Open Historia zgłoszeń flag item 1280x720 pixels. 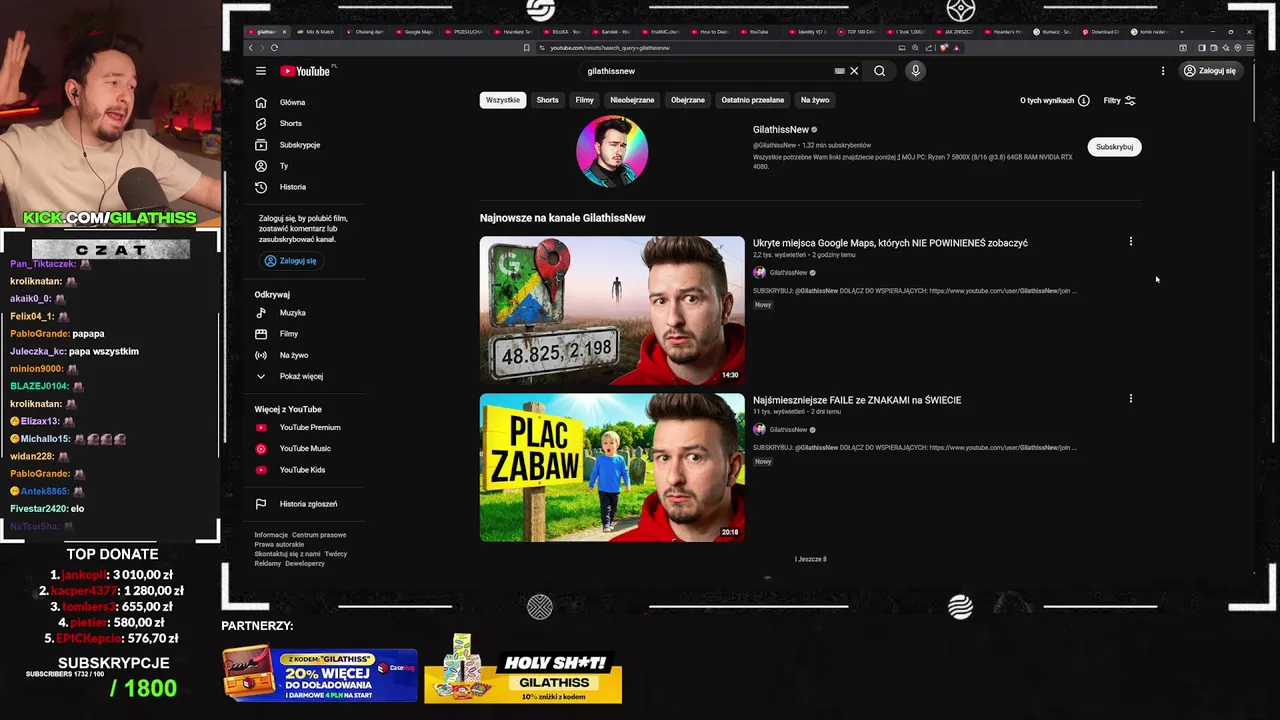[x=306, y=504]
